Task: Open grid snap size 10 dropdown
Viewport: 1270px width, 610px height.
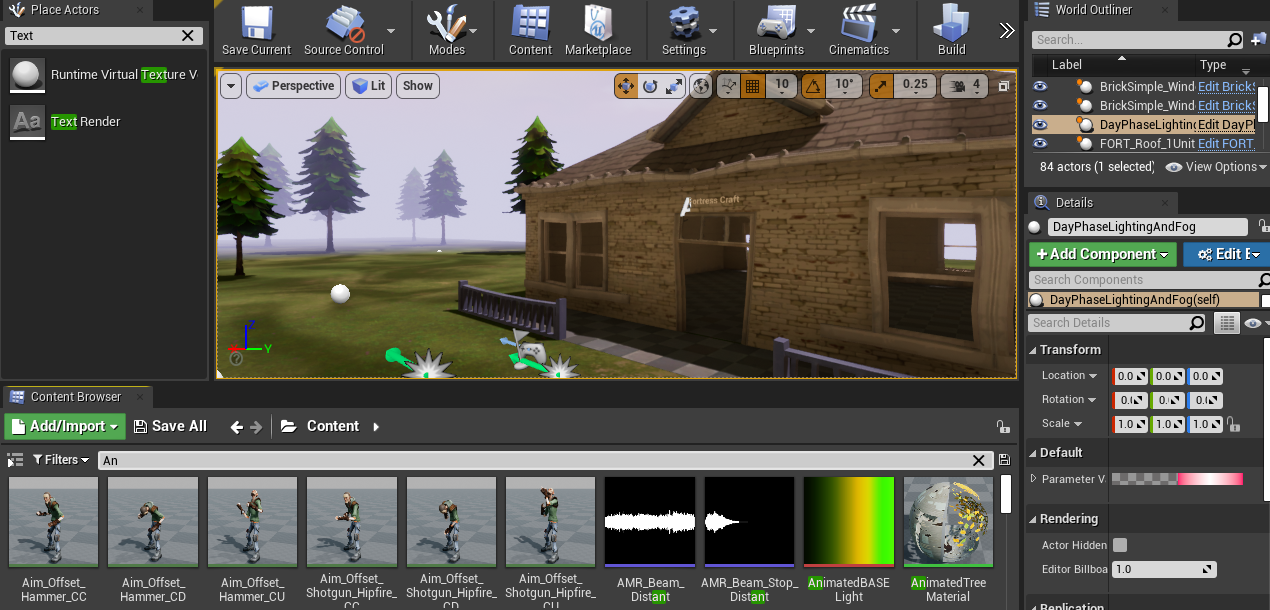Action: pyautogui.click(x=782, y=86)
